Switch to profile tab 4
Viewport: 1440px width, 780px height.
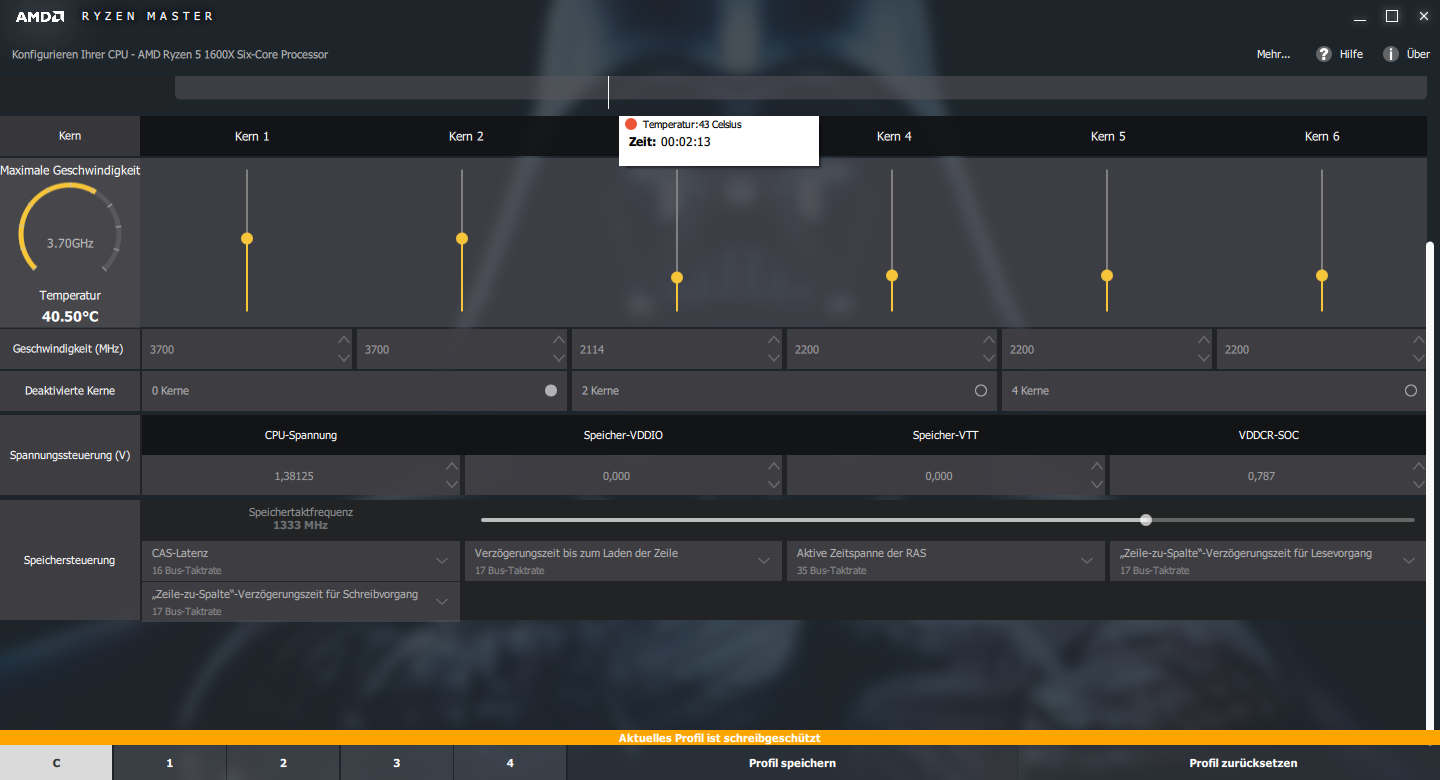click(510, 763)
